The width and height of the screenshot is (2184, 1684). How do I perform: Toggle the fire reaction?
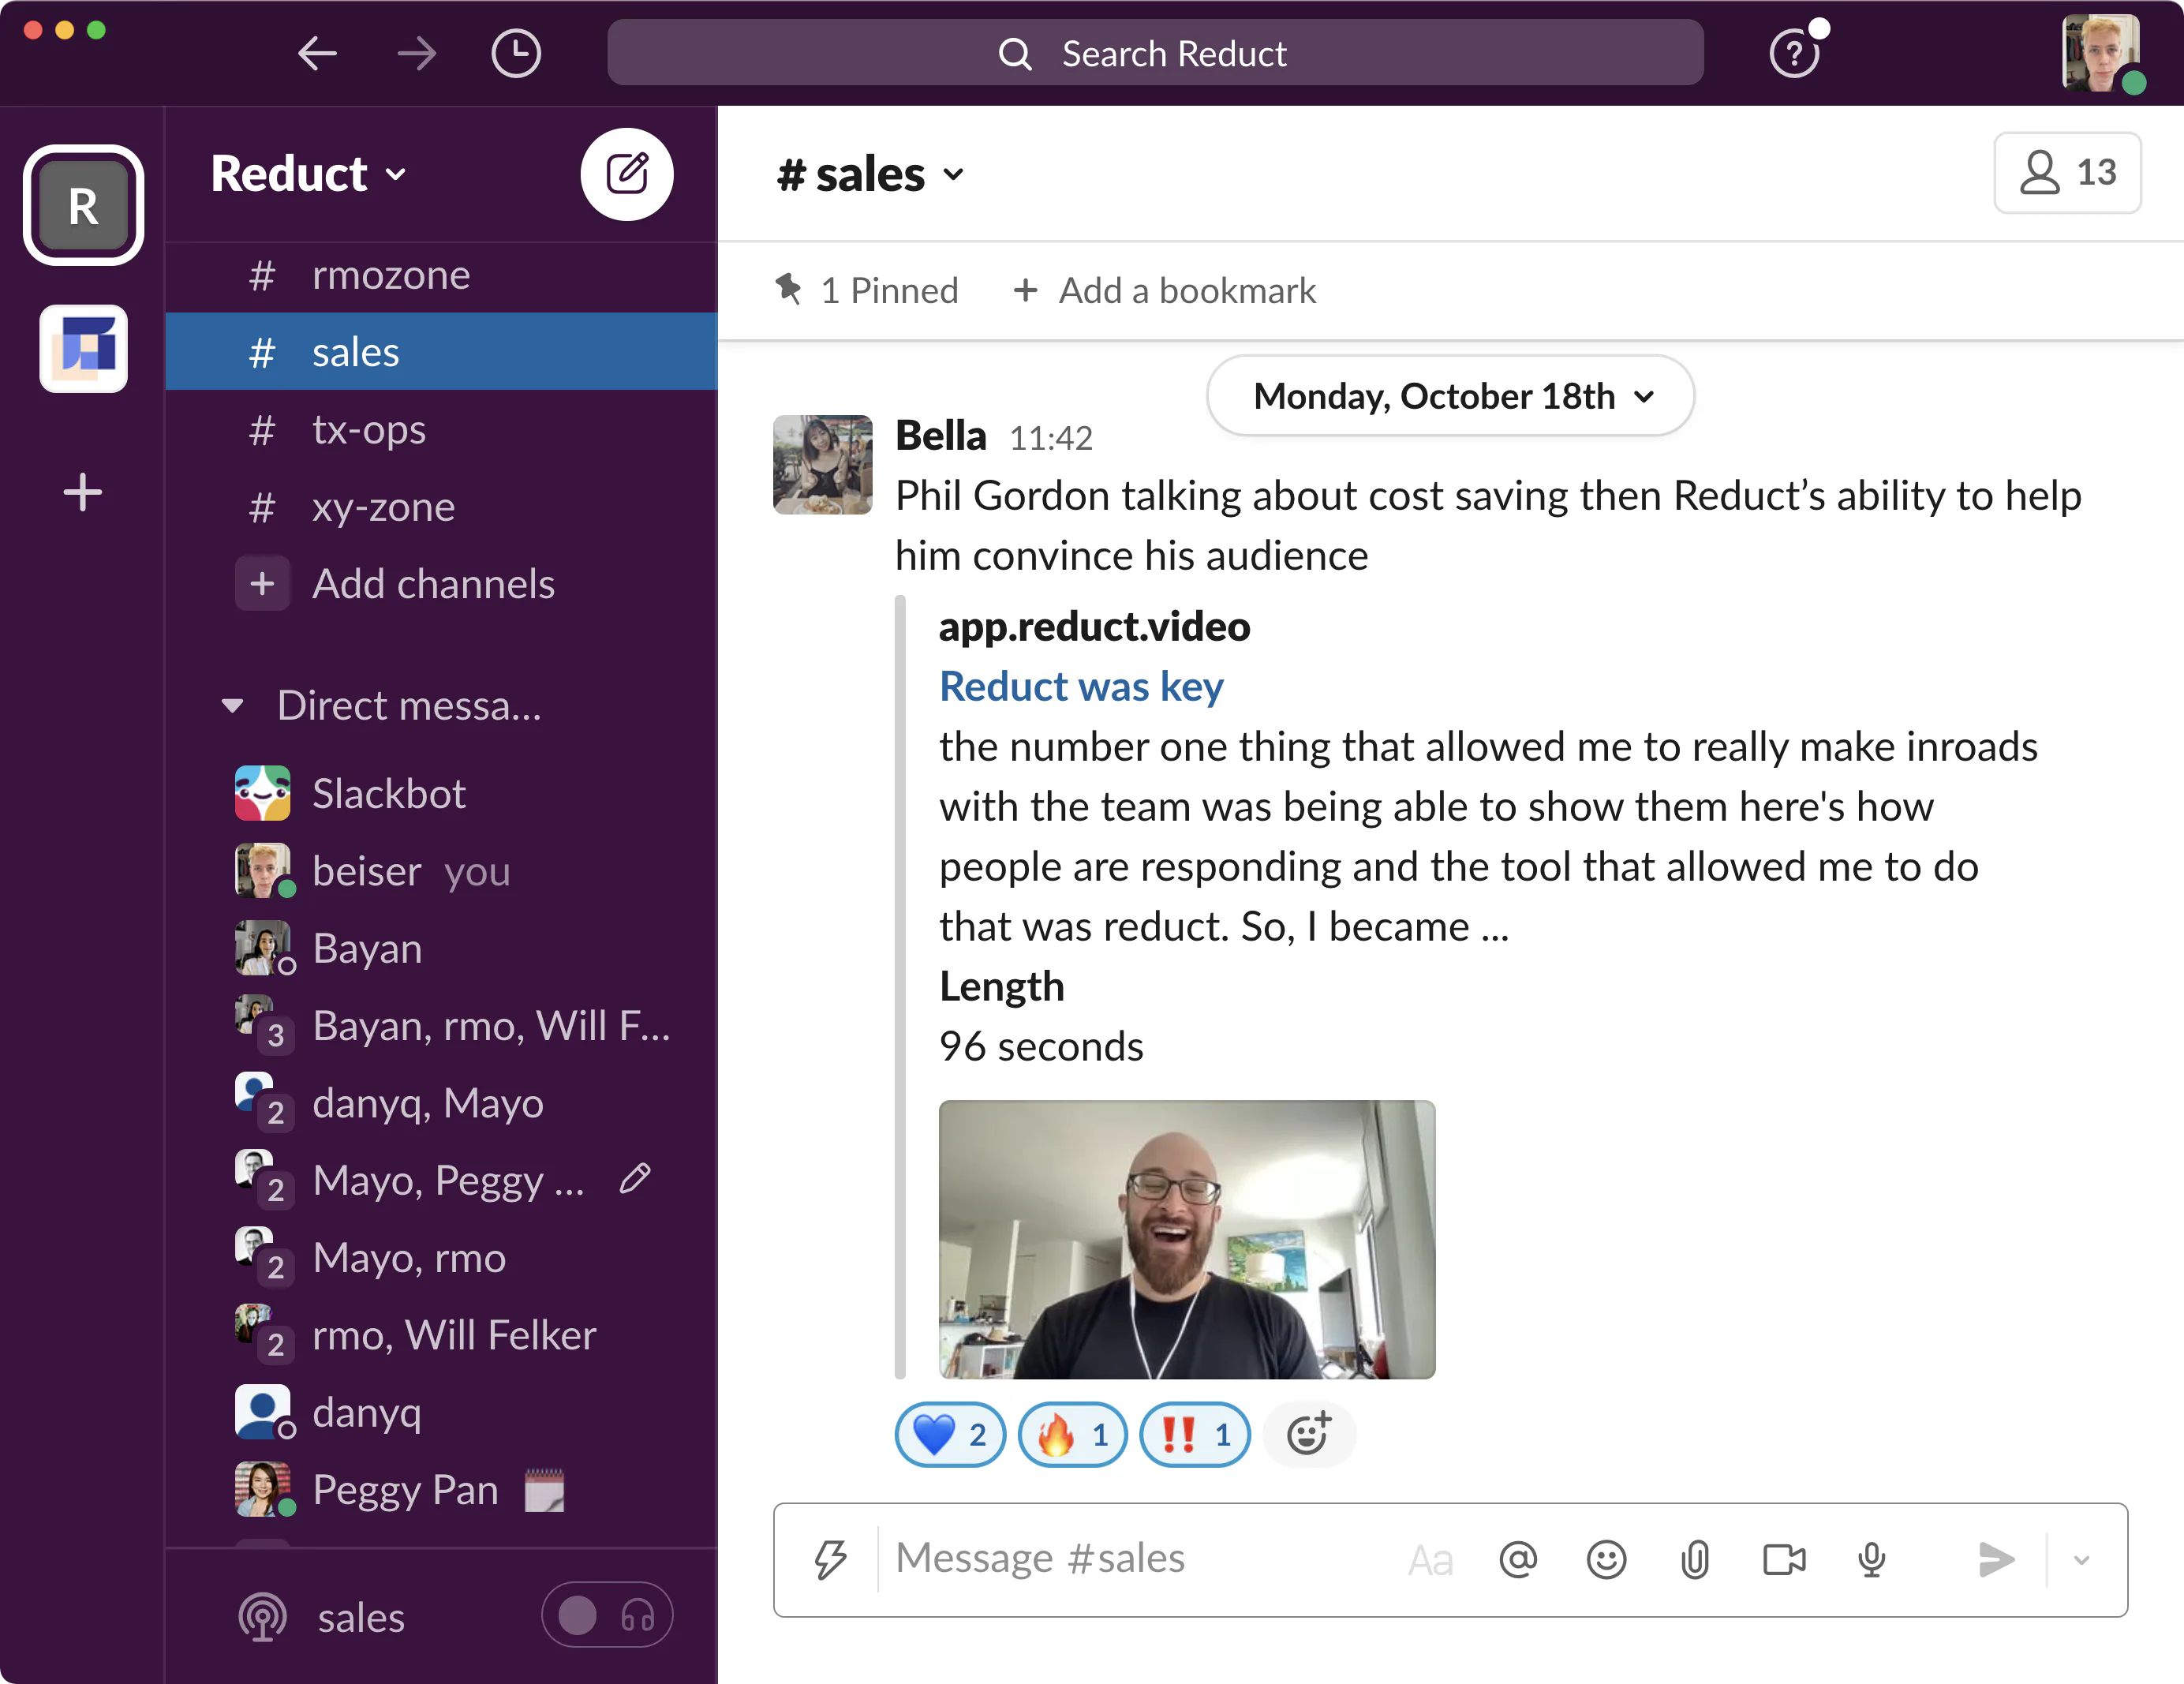(x=1072, y=1434)
